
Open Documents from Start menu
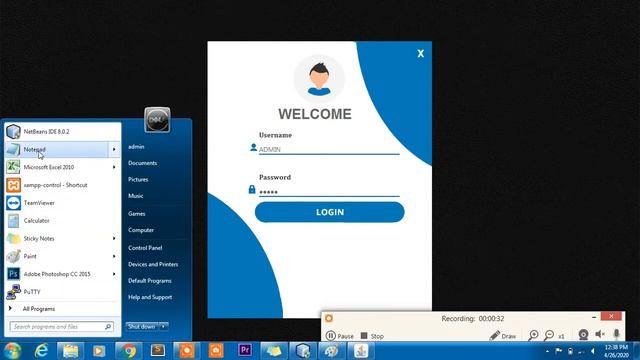(142, 163)
